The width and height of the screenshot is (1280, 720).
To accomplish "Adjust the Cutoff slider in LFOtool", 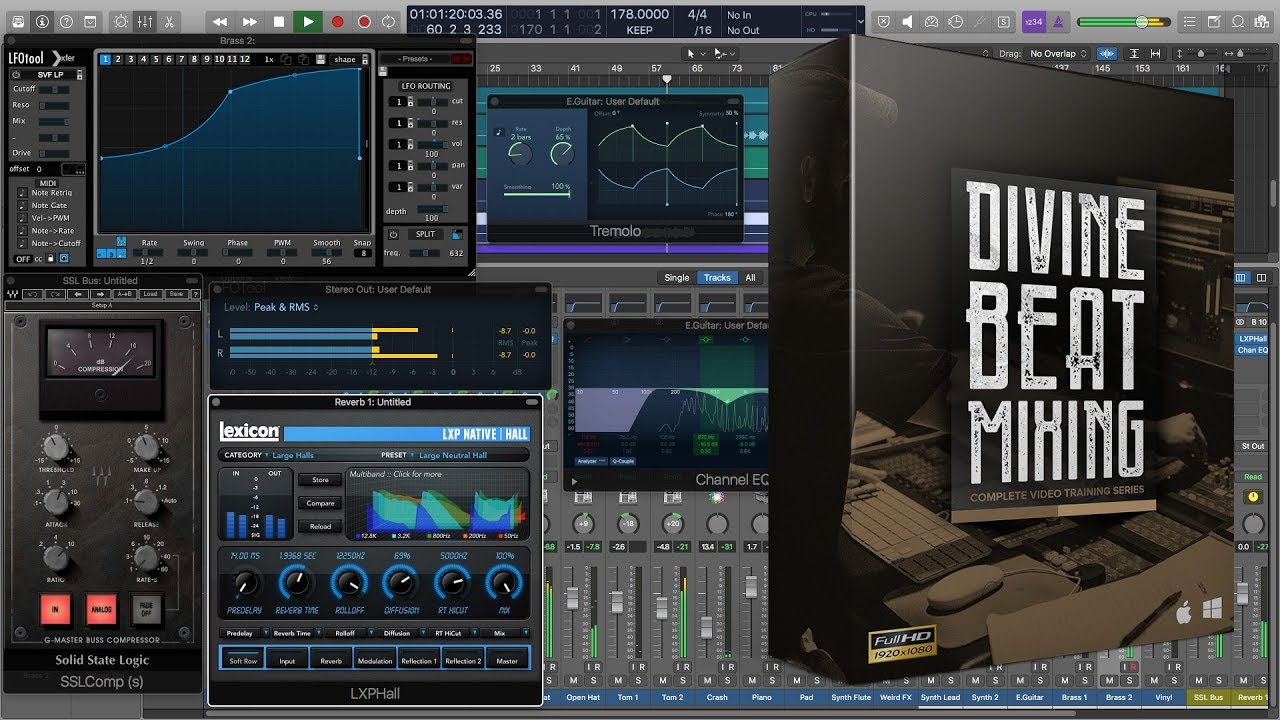I will tap(54, 89).
